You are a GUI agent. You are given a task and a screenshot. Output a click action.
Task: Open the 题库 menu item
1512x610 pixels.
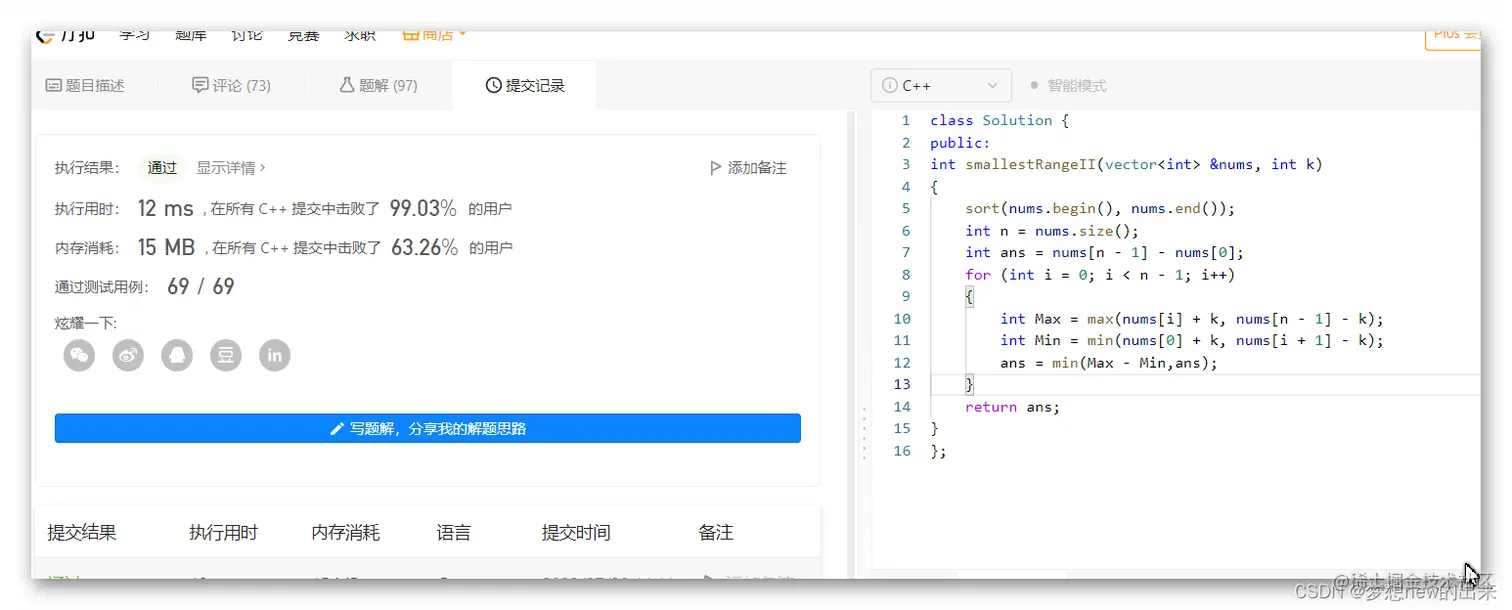(x=190, y=33)
